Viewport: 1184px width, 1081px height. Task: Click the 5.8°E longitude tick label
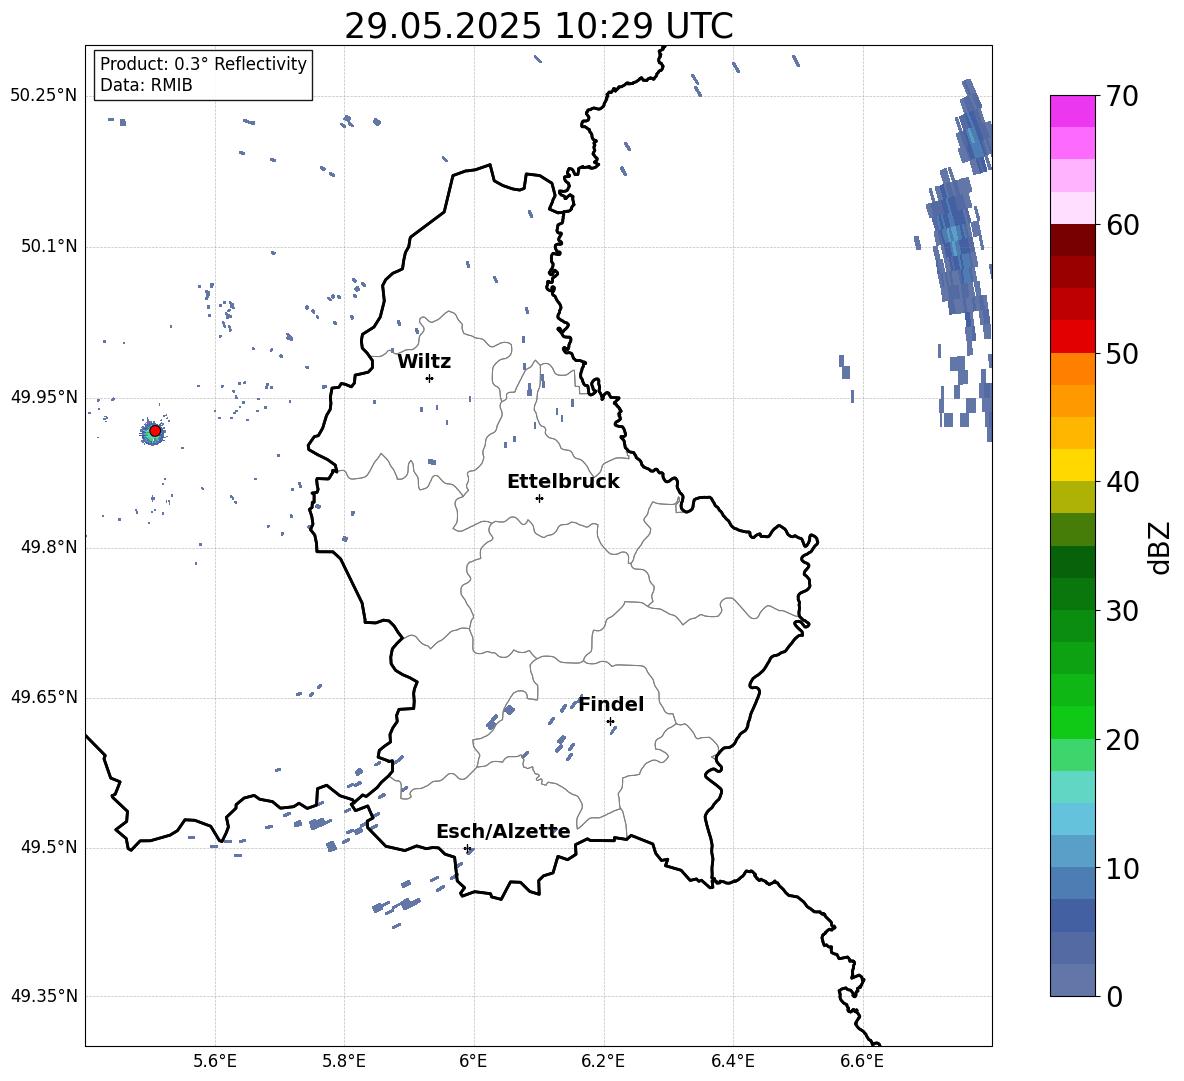click(344, 1062)
